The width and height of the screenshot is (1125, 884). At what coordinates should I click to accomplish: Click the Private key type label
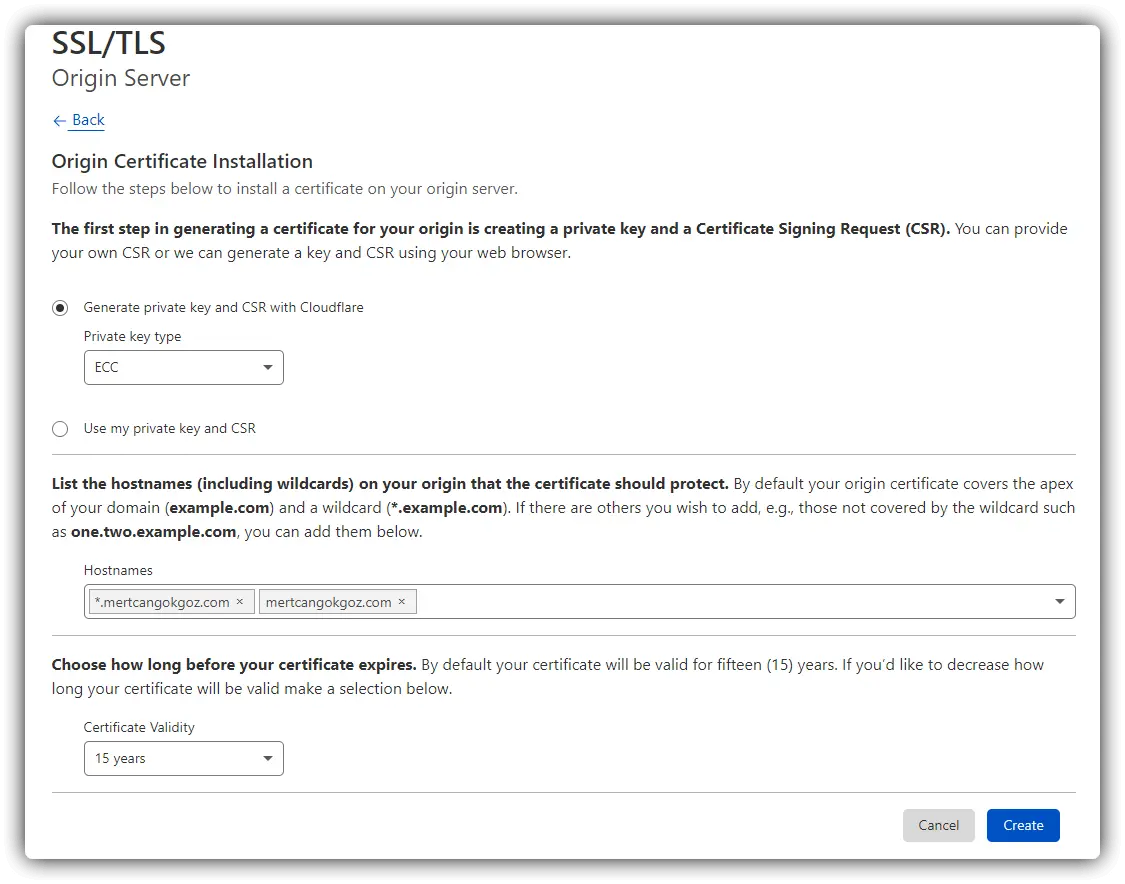(x=133, y=337)
